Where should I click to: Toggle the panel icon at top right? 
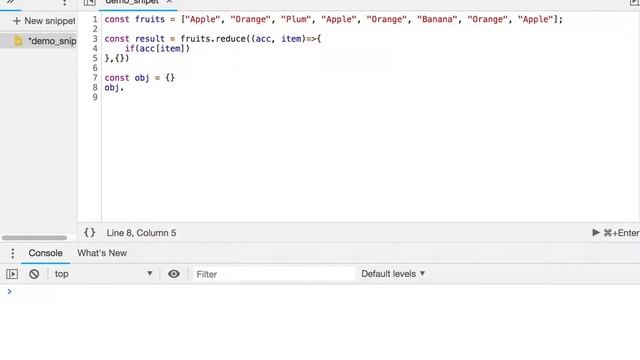pyautogui.click(x=634, y=2)
